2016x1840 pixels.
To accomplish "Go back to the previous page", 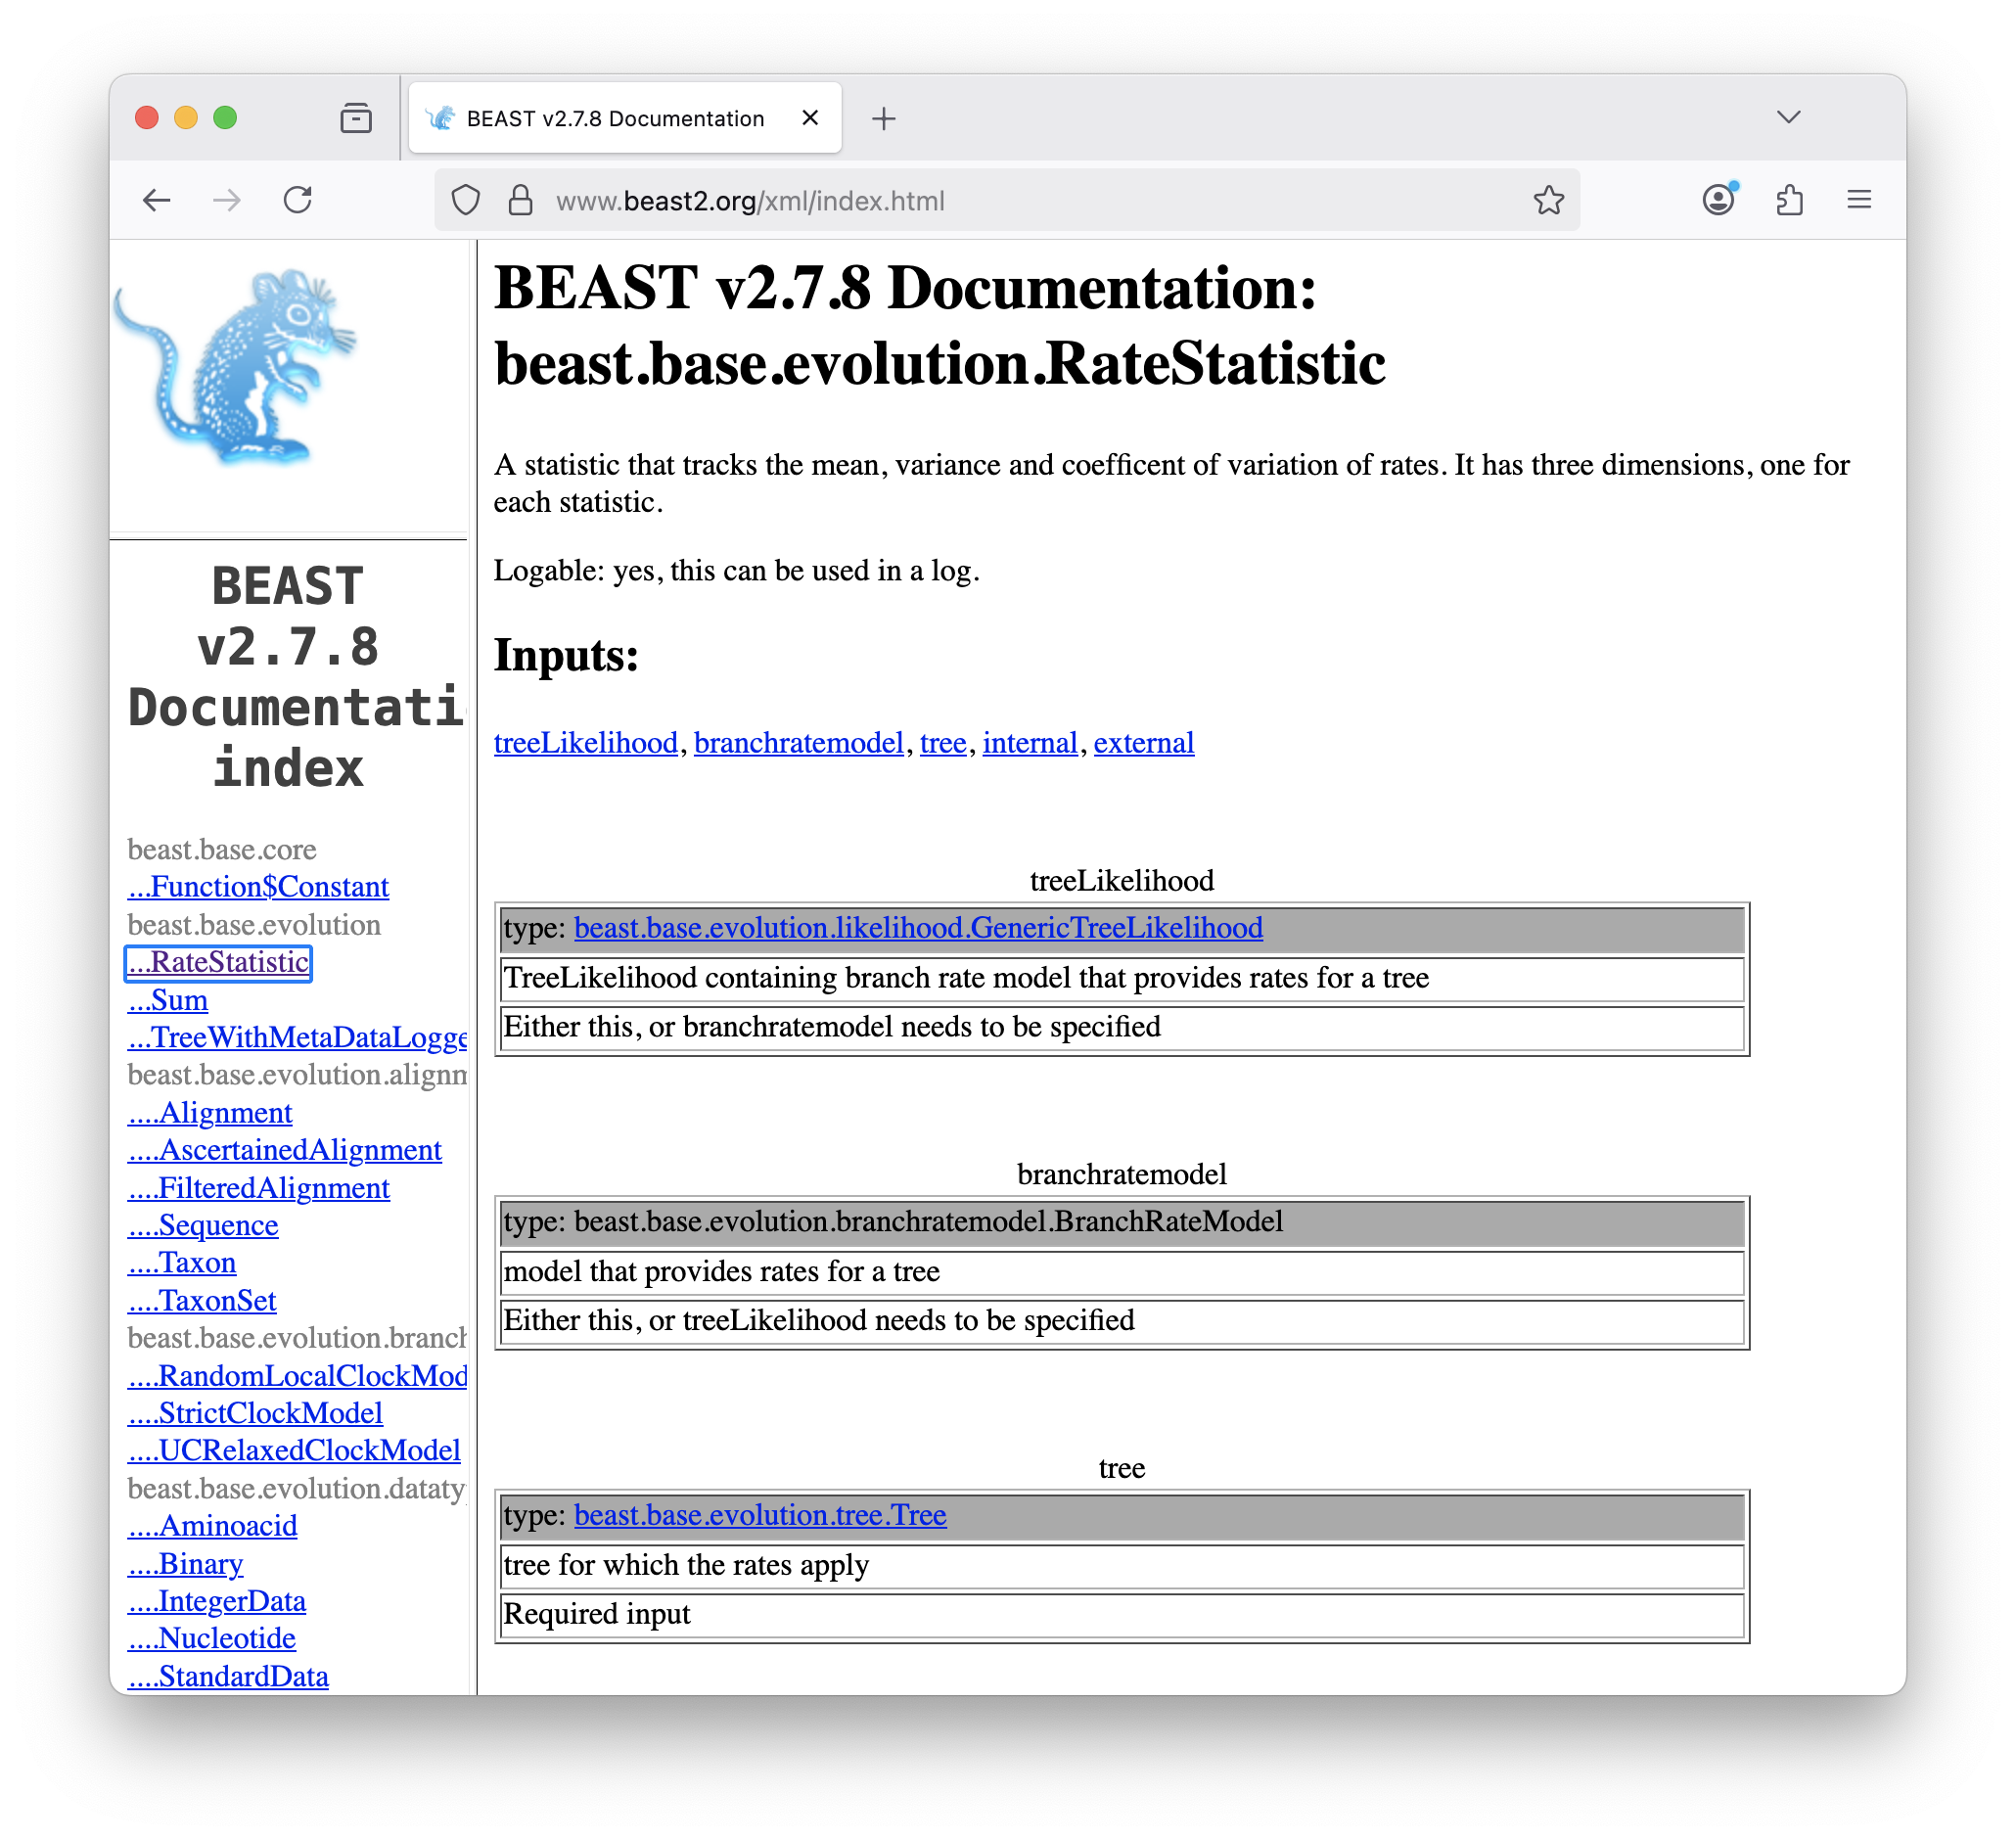I will (157, 201).
